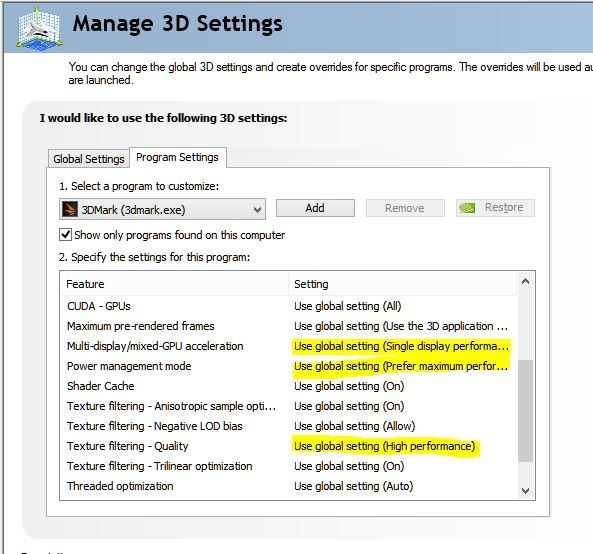This screenshot has height=554, width=593.
Task: Click the Remove button
Action: (x=405, y=208)
